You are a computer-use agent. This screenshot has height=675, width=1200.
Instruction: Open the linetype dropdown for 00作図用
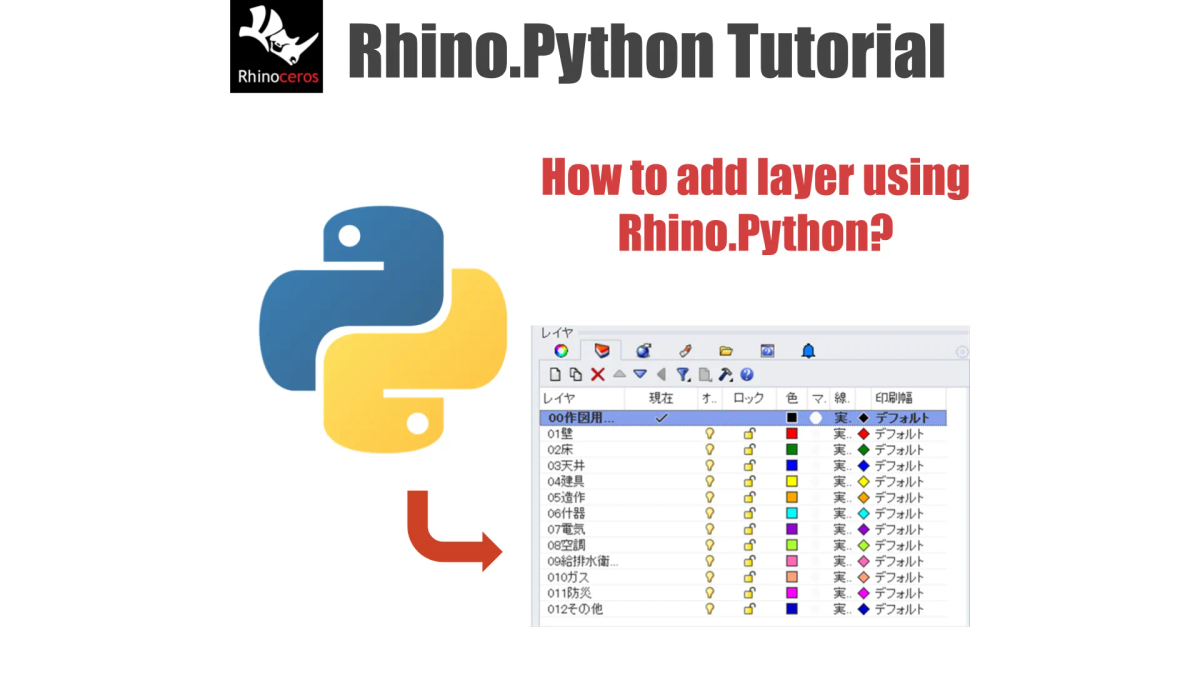[841, 417]
